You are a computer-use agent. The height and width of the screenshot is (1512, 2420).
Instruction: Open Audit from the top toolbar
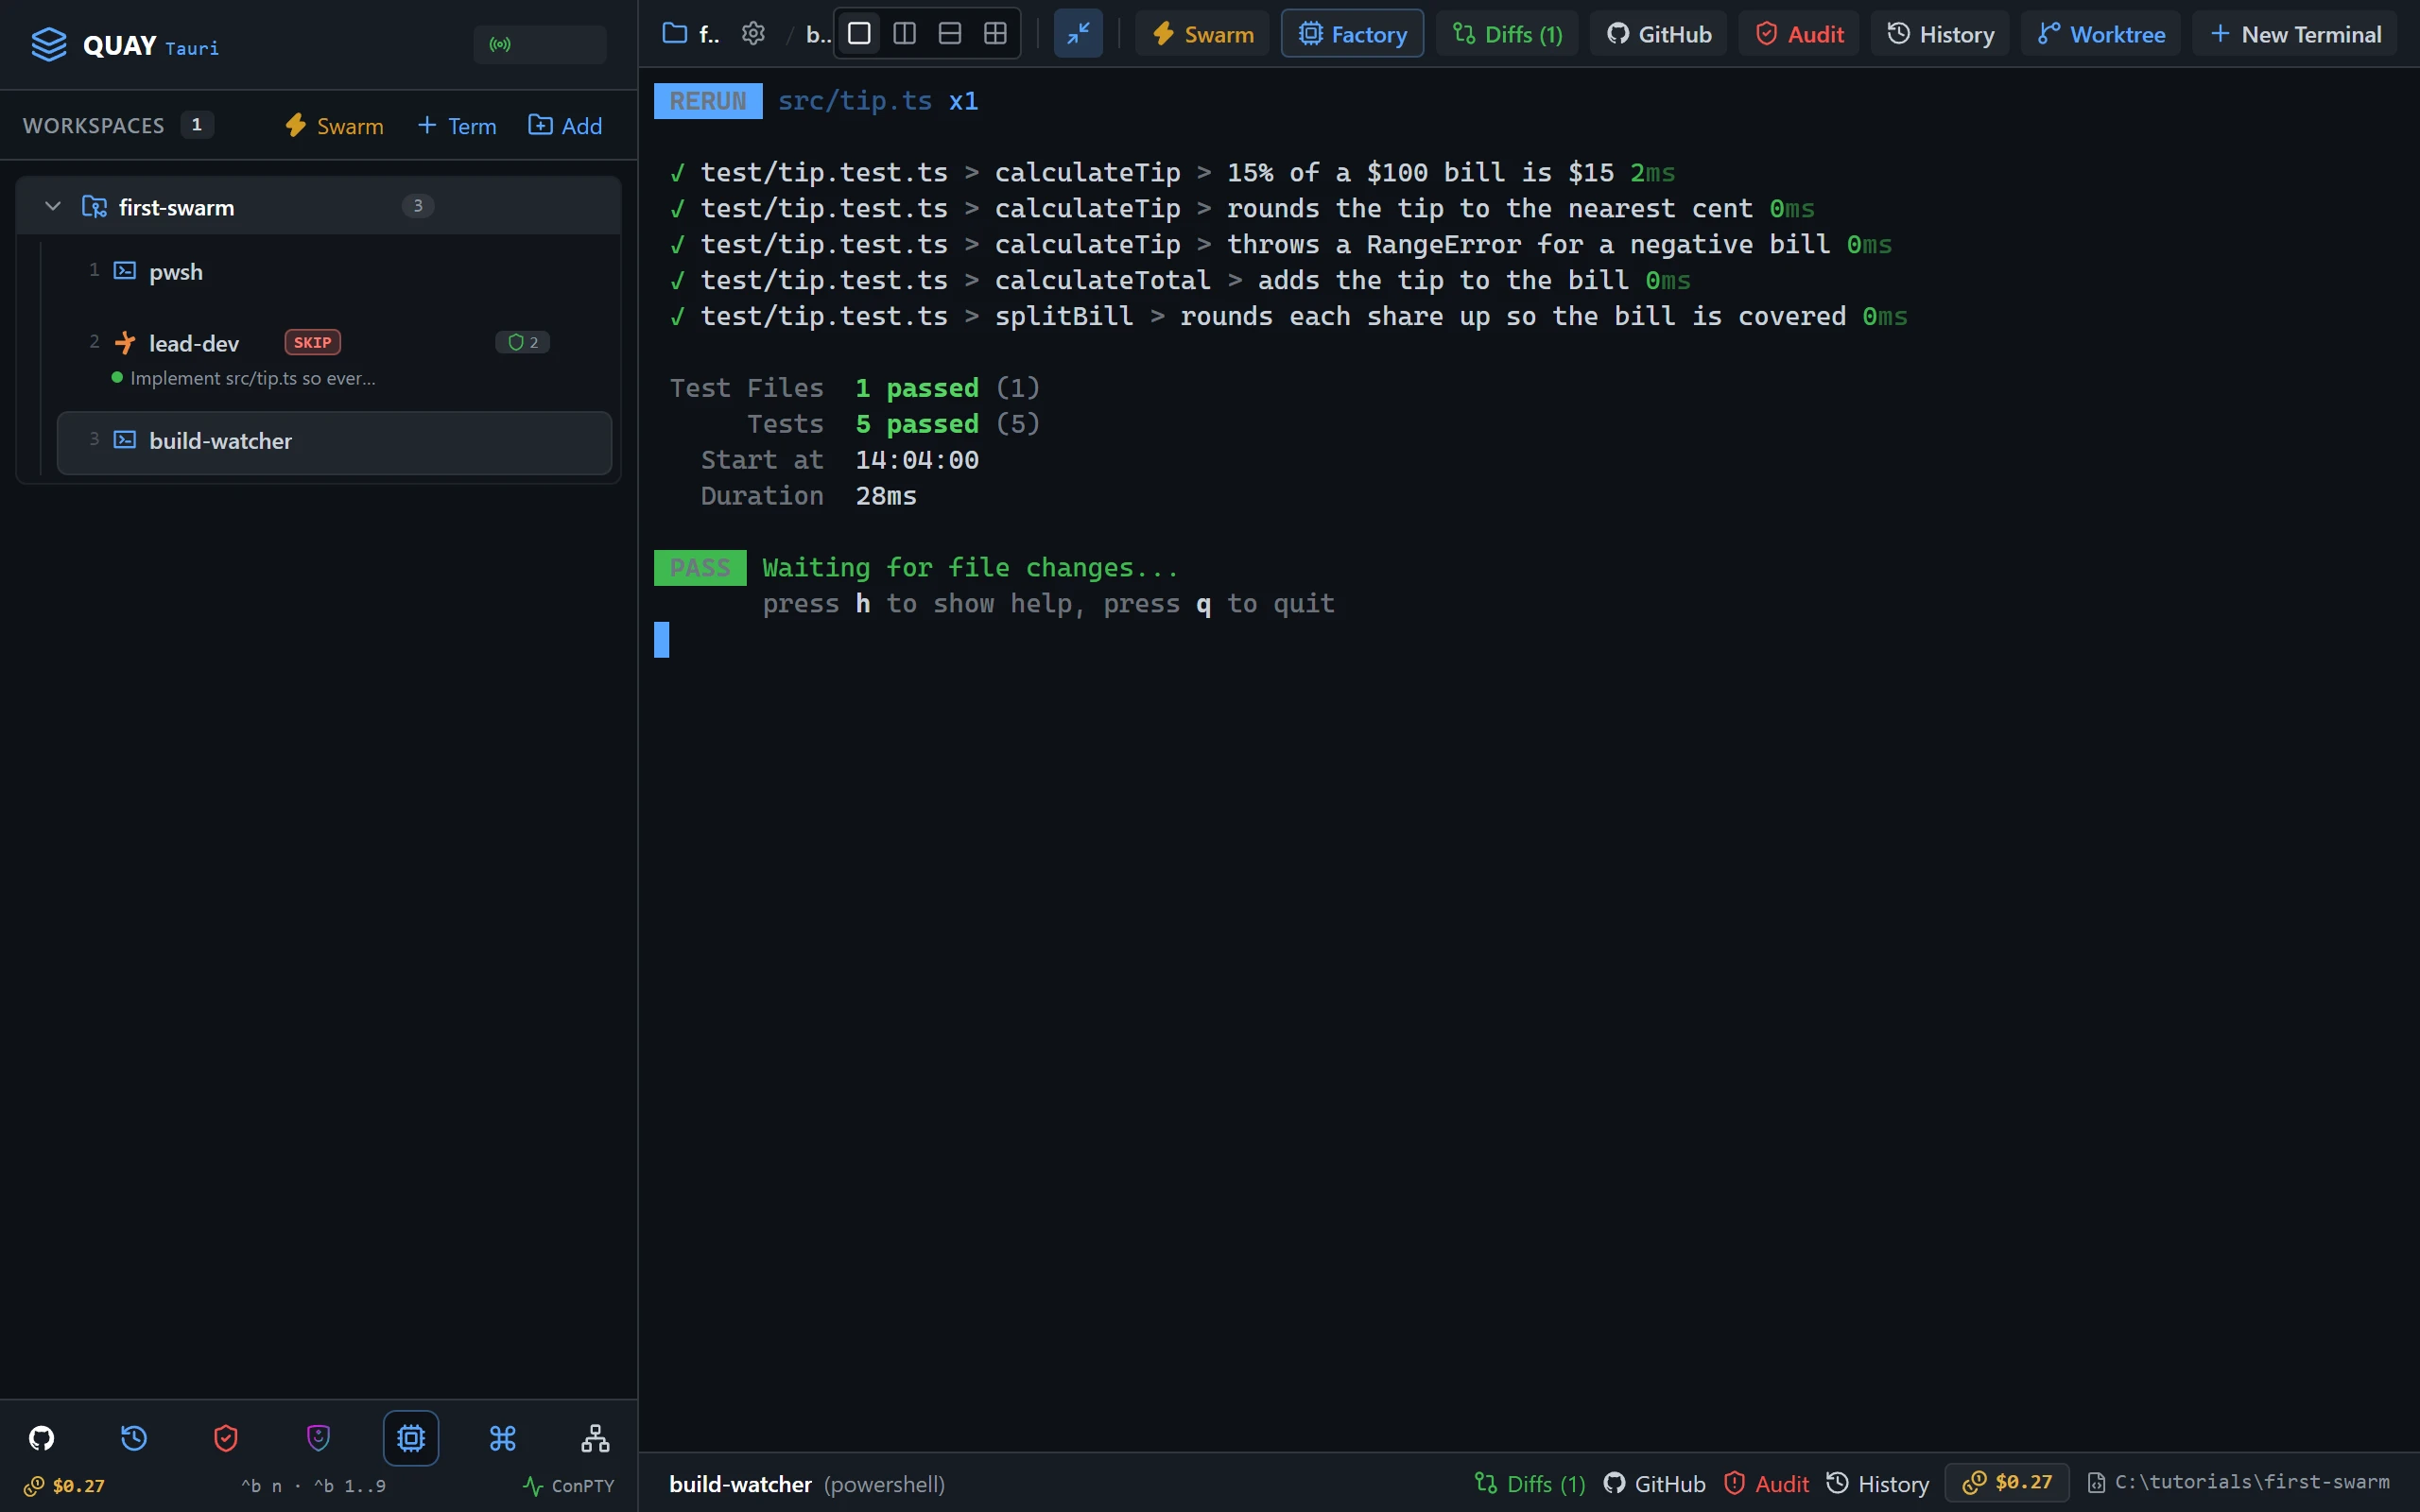point(1799,34)
